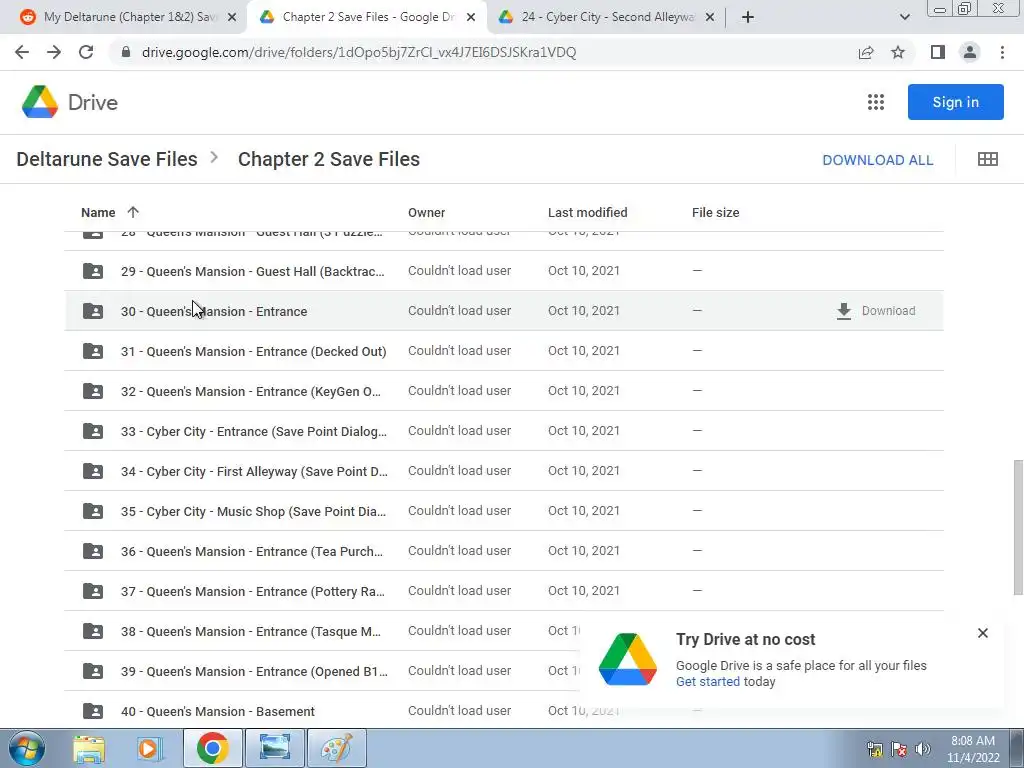Click the share page icon in address bar
The width and height of the screenshot is (1024, 768).
click(x=866, y=52)
